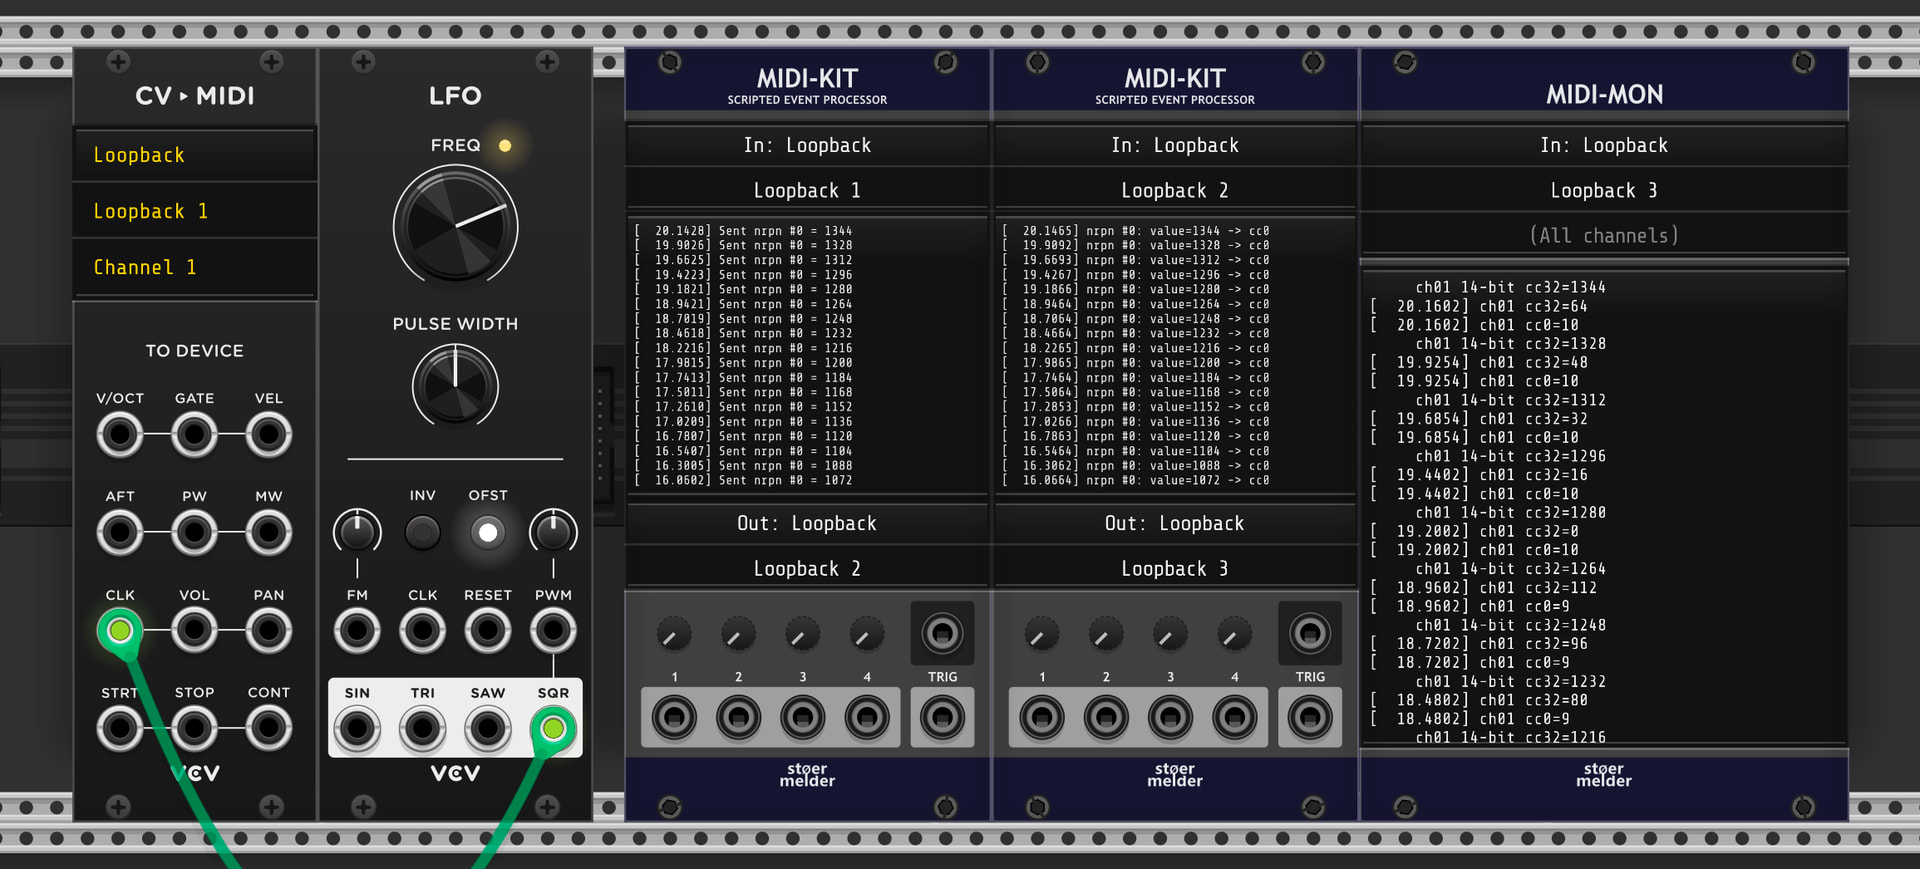Select the MIDI-MON All channels menu
This screenshot has height=869, width=1920.
coord(1604,236)
